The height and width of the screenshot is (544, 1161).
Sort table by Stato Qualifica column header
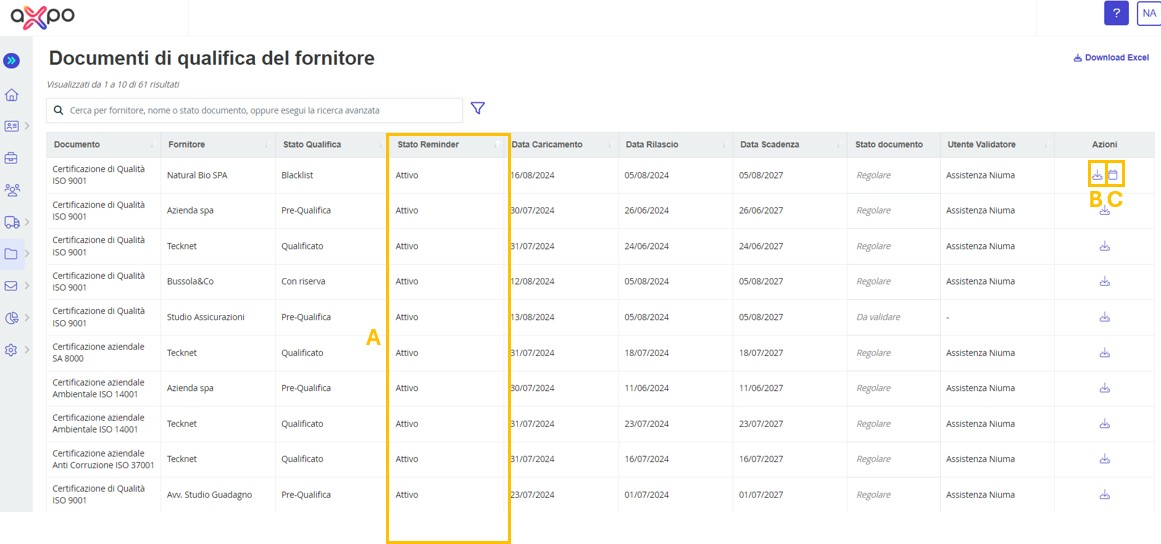[332, 144]
